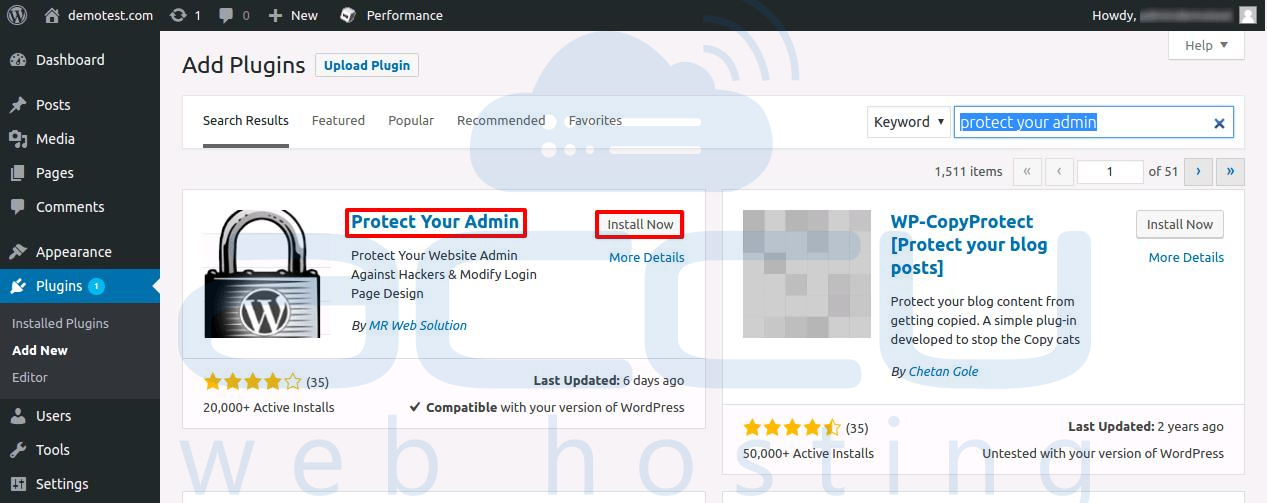1267x503 pixels.
Task: Go to the first results page
Action: 1027,172
